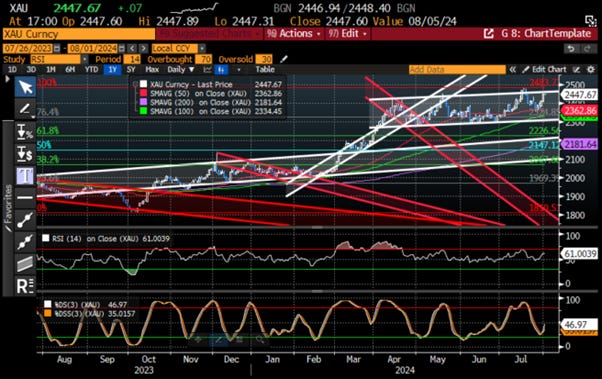Choose the pencil annotation draw tool
The width and height of the screenshot is (602, 379).
point(25,109)
